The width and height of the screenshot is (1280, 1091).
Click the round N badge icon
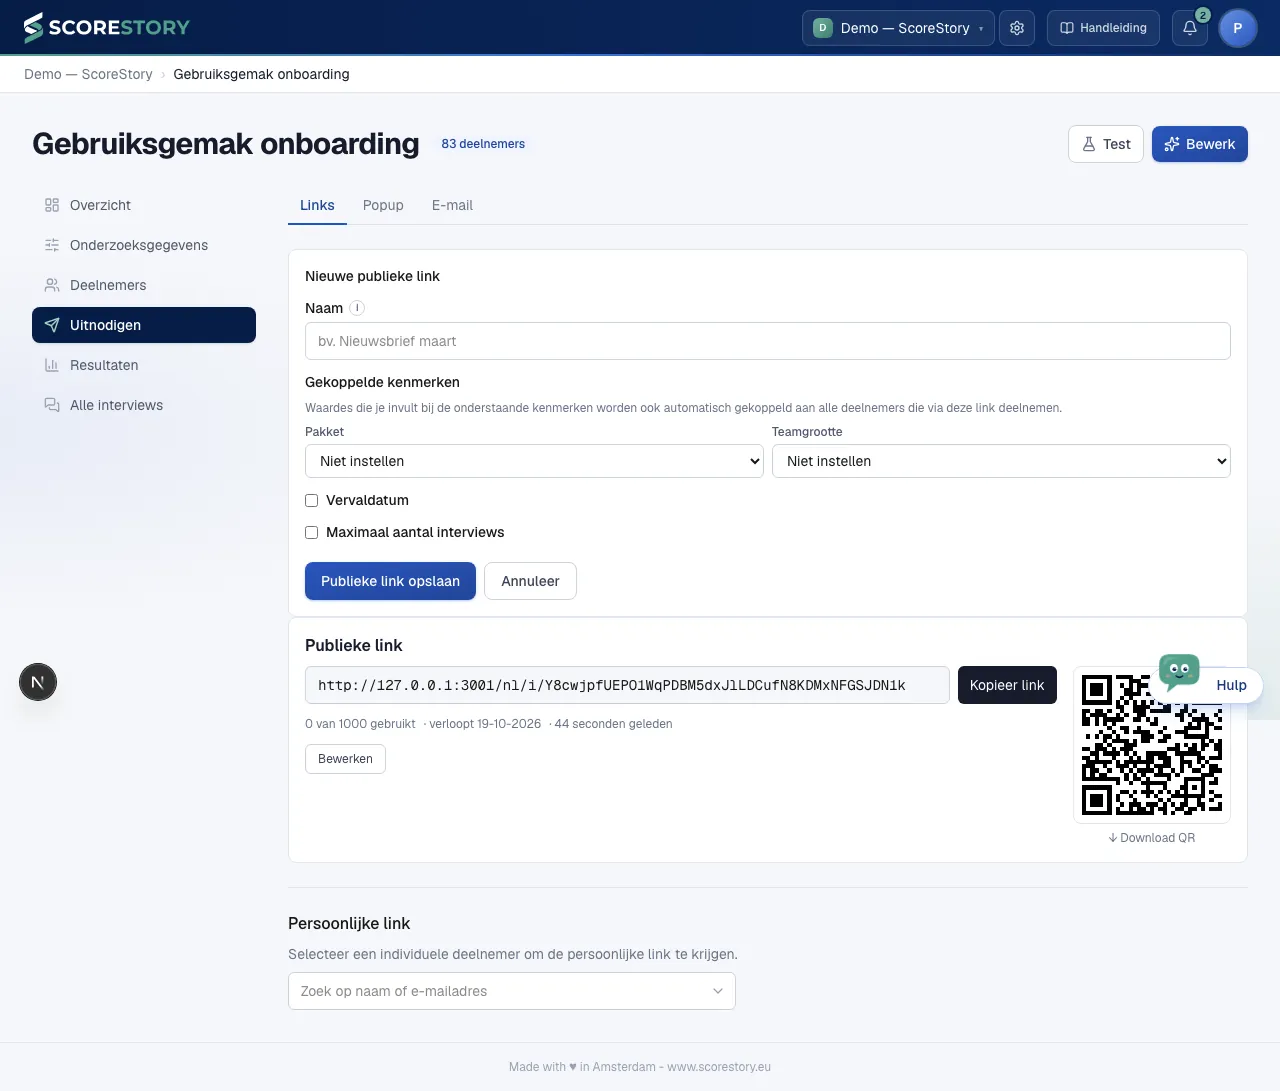point(38,683)
